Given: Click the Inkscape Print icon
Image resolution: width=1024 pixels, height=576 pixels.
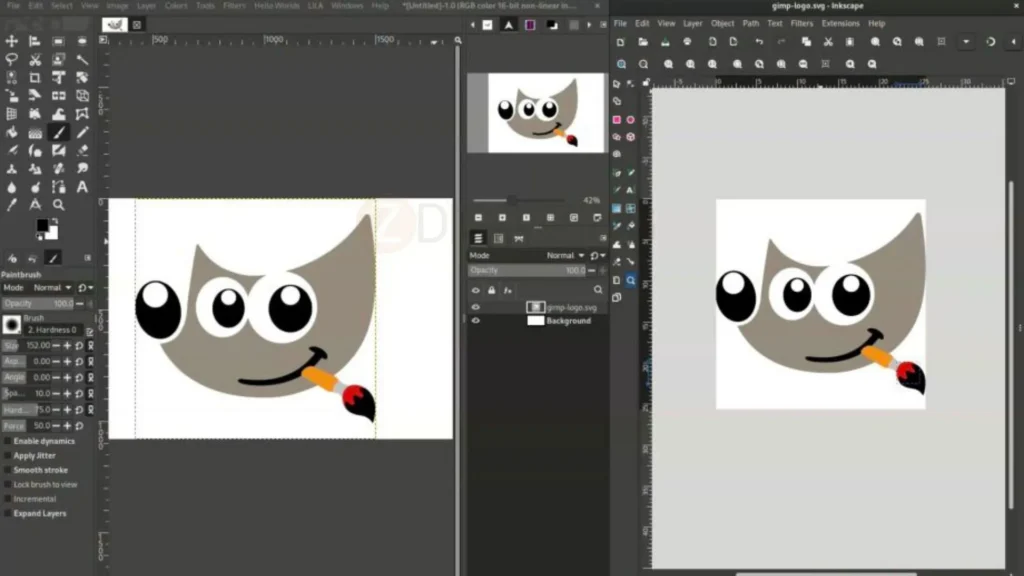Looking at the screenshot, I should (x=687, y=42).
